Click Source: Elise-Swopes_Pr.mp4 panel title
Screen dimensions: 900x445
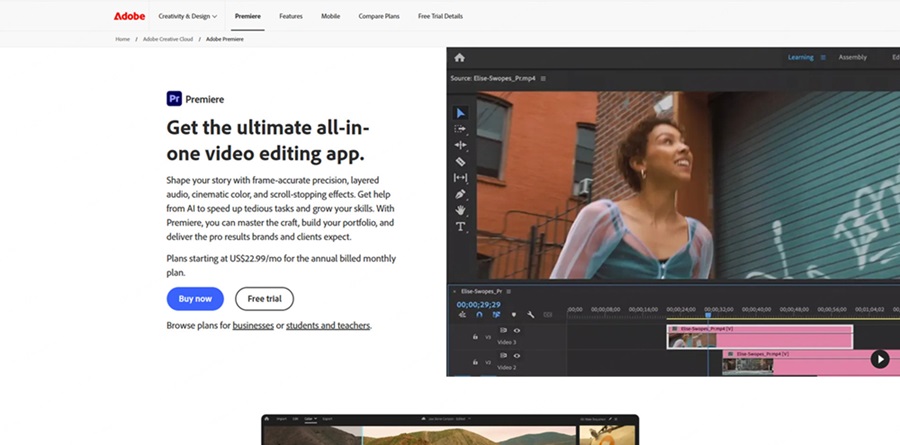click(493, 78)
